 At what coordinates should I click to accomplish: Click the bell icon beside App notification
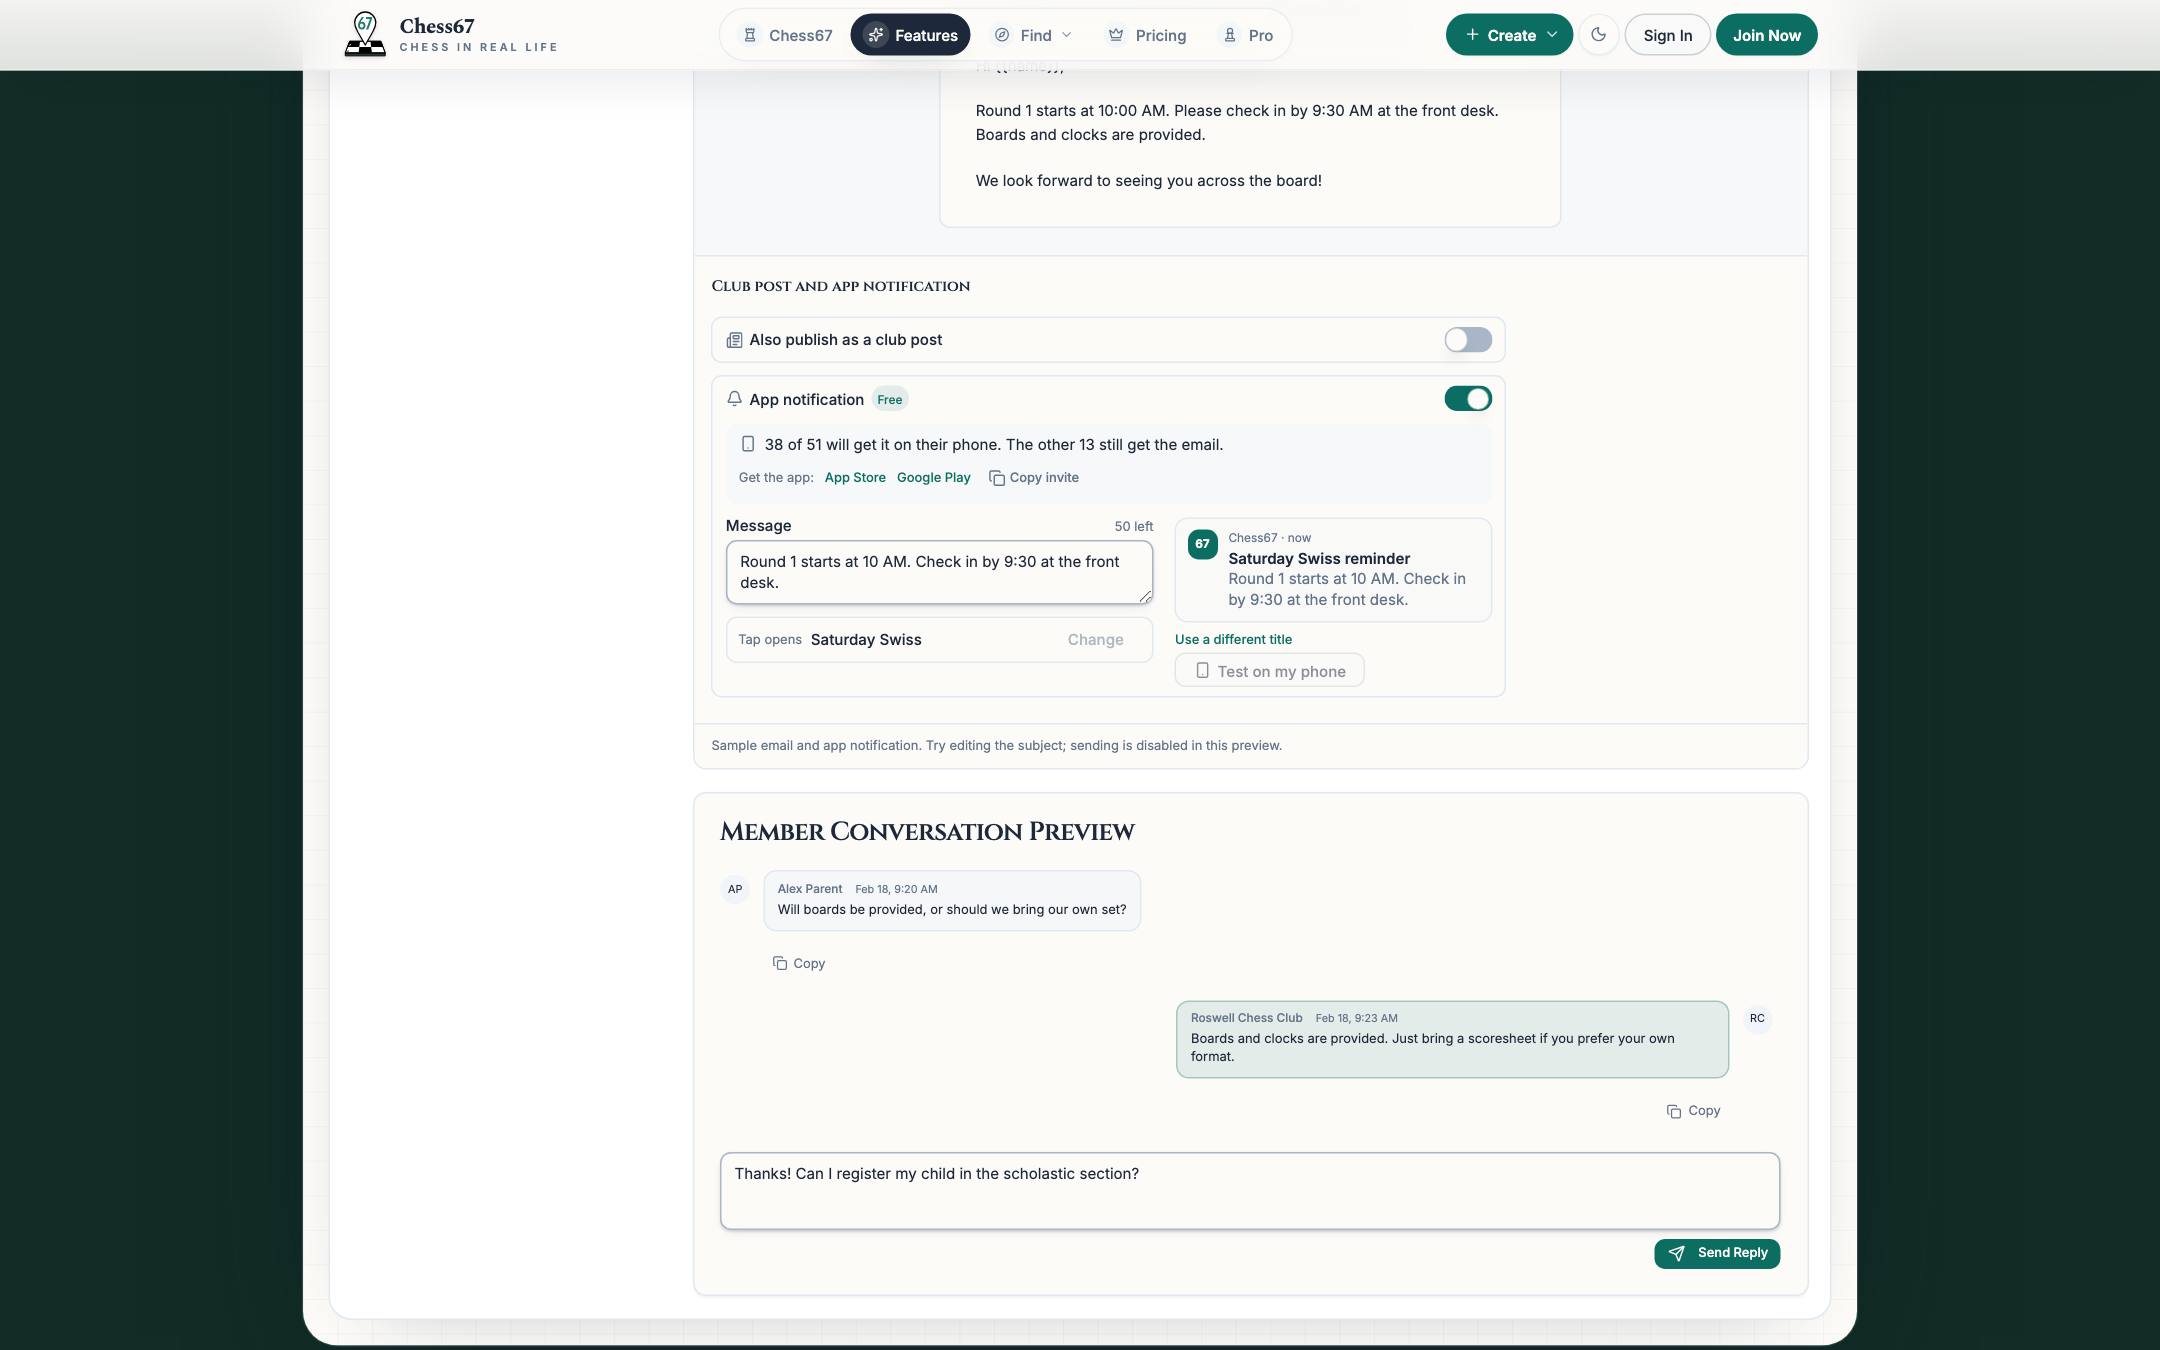[x=734, y=399]
